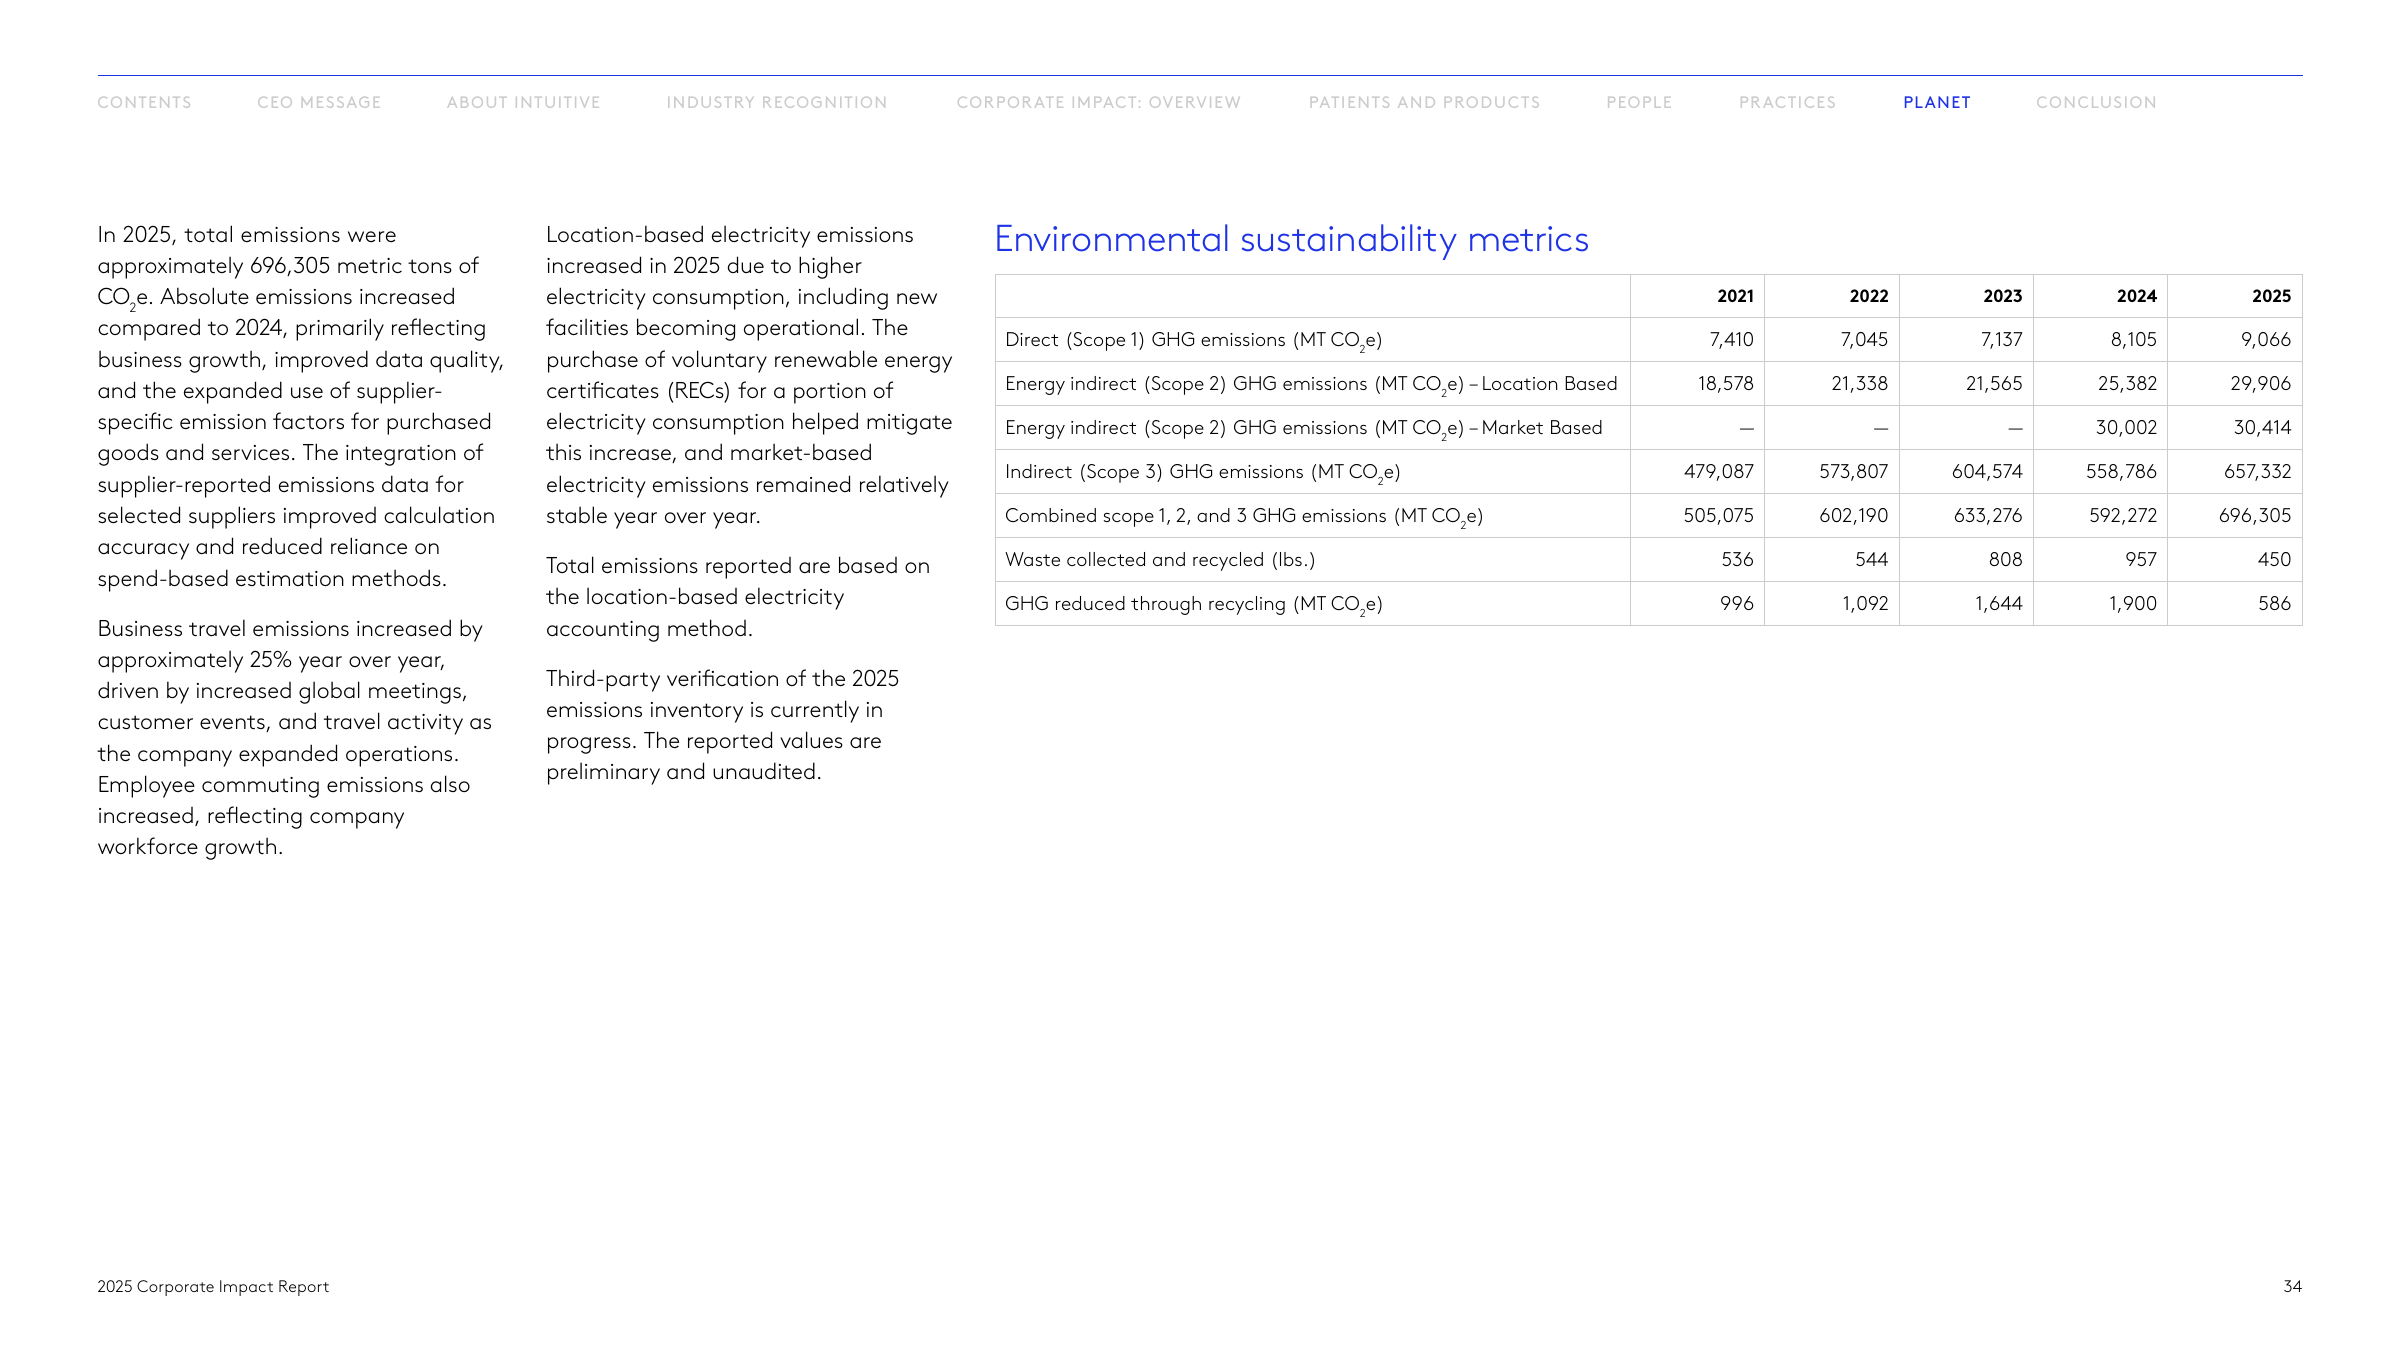Open PATIENTS AND PRODUCTS section
Screen dimensions: 2400x1350
click(x=1424, y=102)
